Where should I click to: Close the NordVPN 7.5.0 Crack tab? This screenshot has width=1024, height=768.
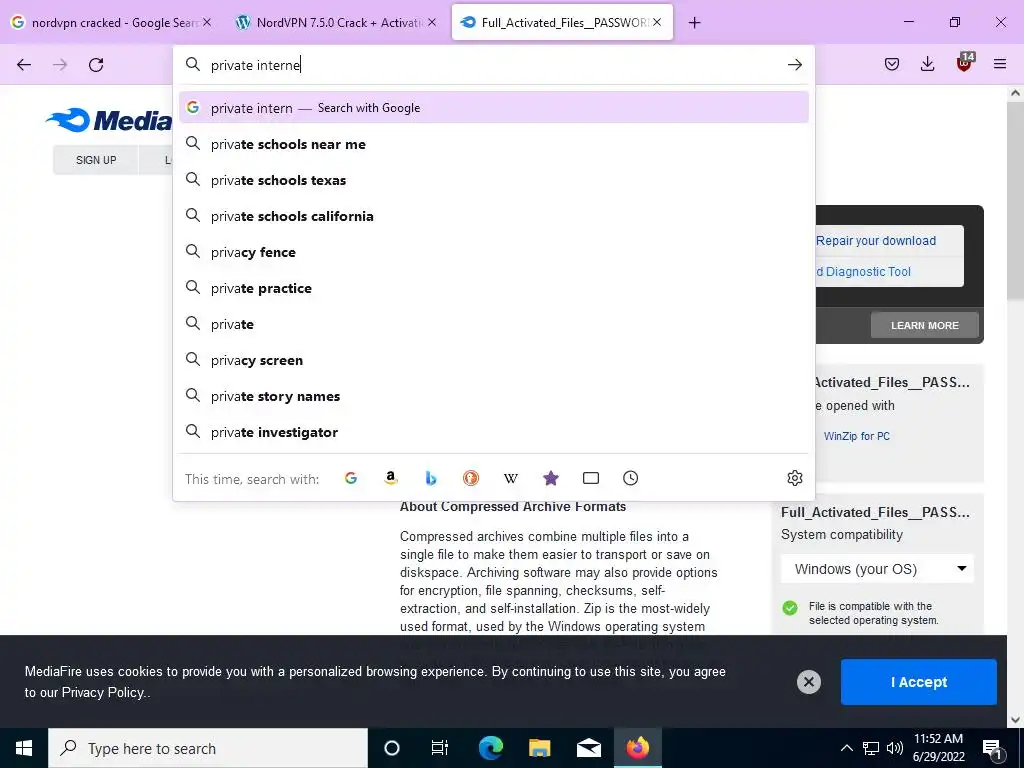tap(432, 22)
